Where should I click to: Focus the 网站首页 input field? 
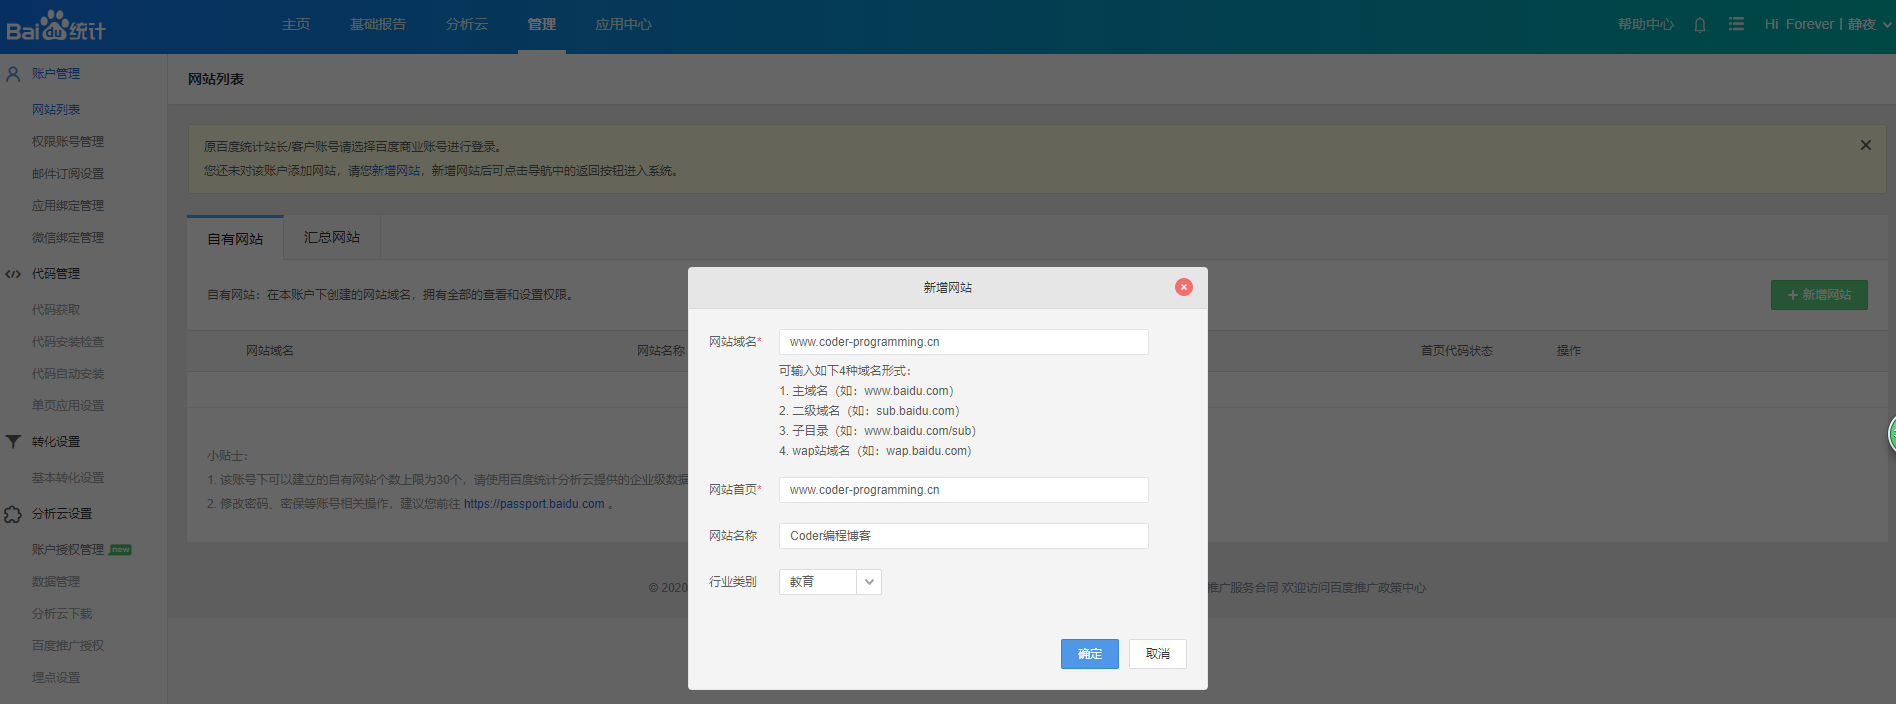[964, 490]
